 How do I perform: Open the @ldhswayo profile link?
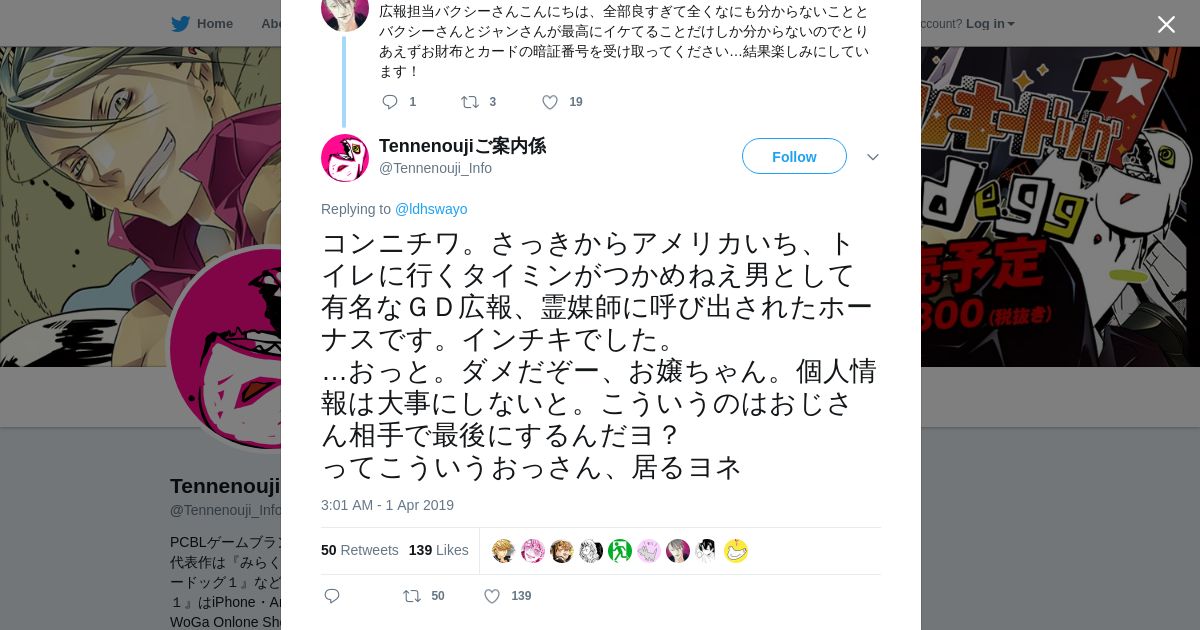click(x=431, y=209)
